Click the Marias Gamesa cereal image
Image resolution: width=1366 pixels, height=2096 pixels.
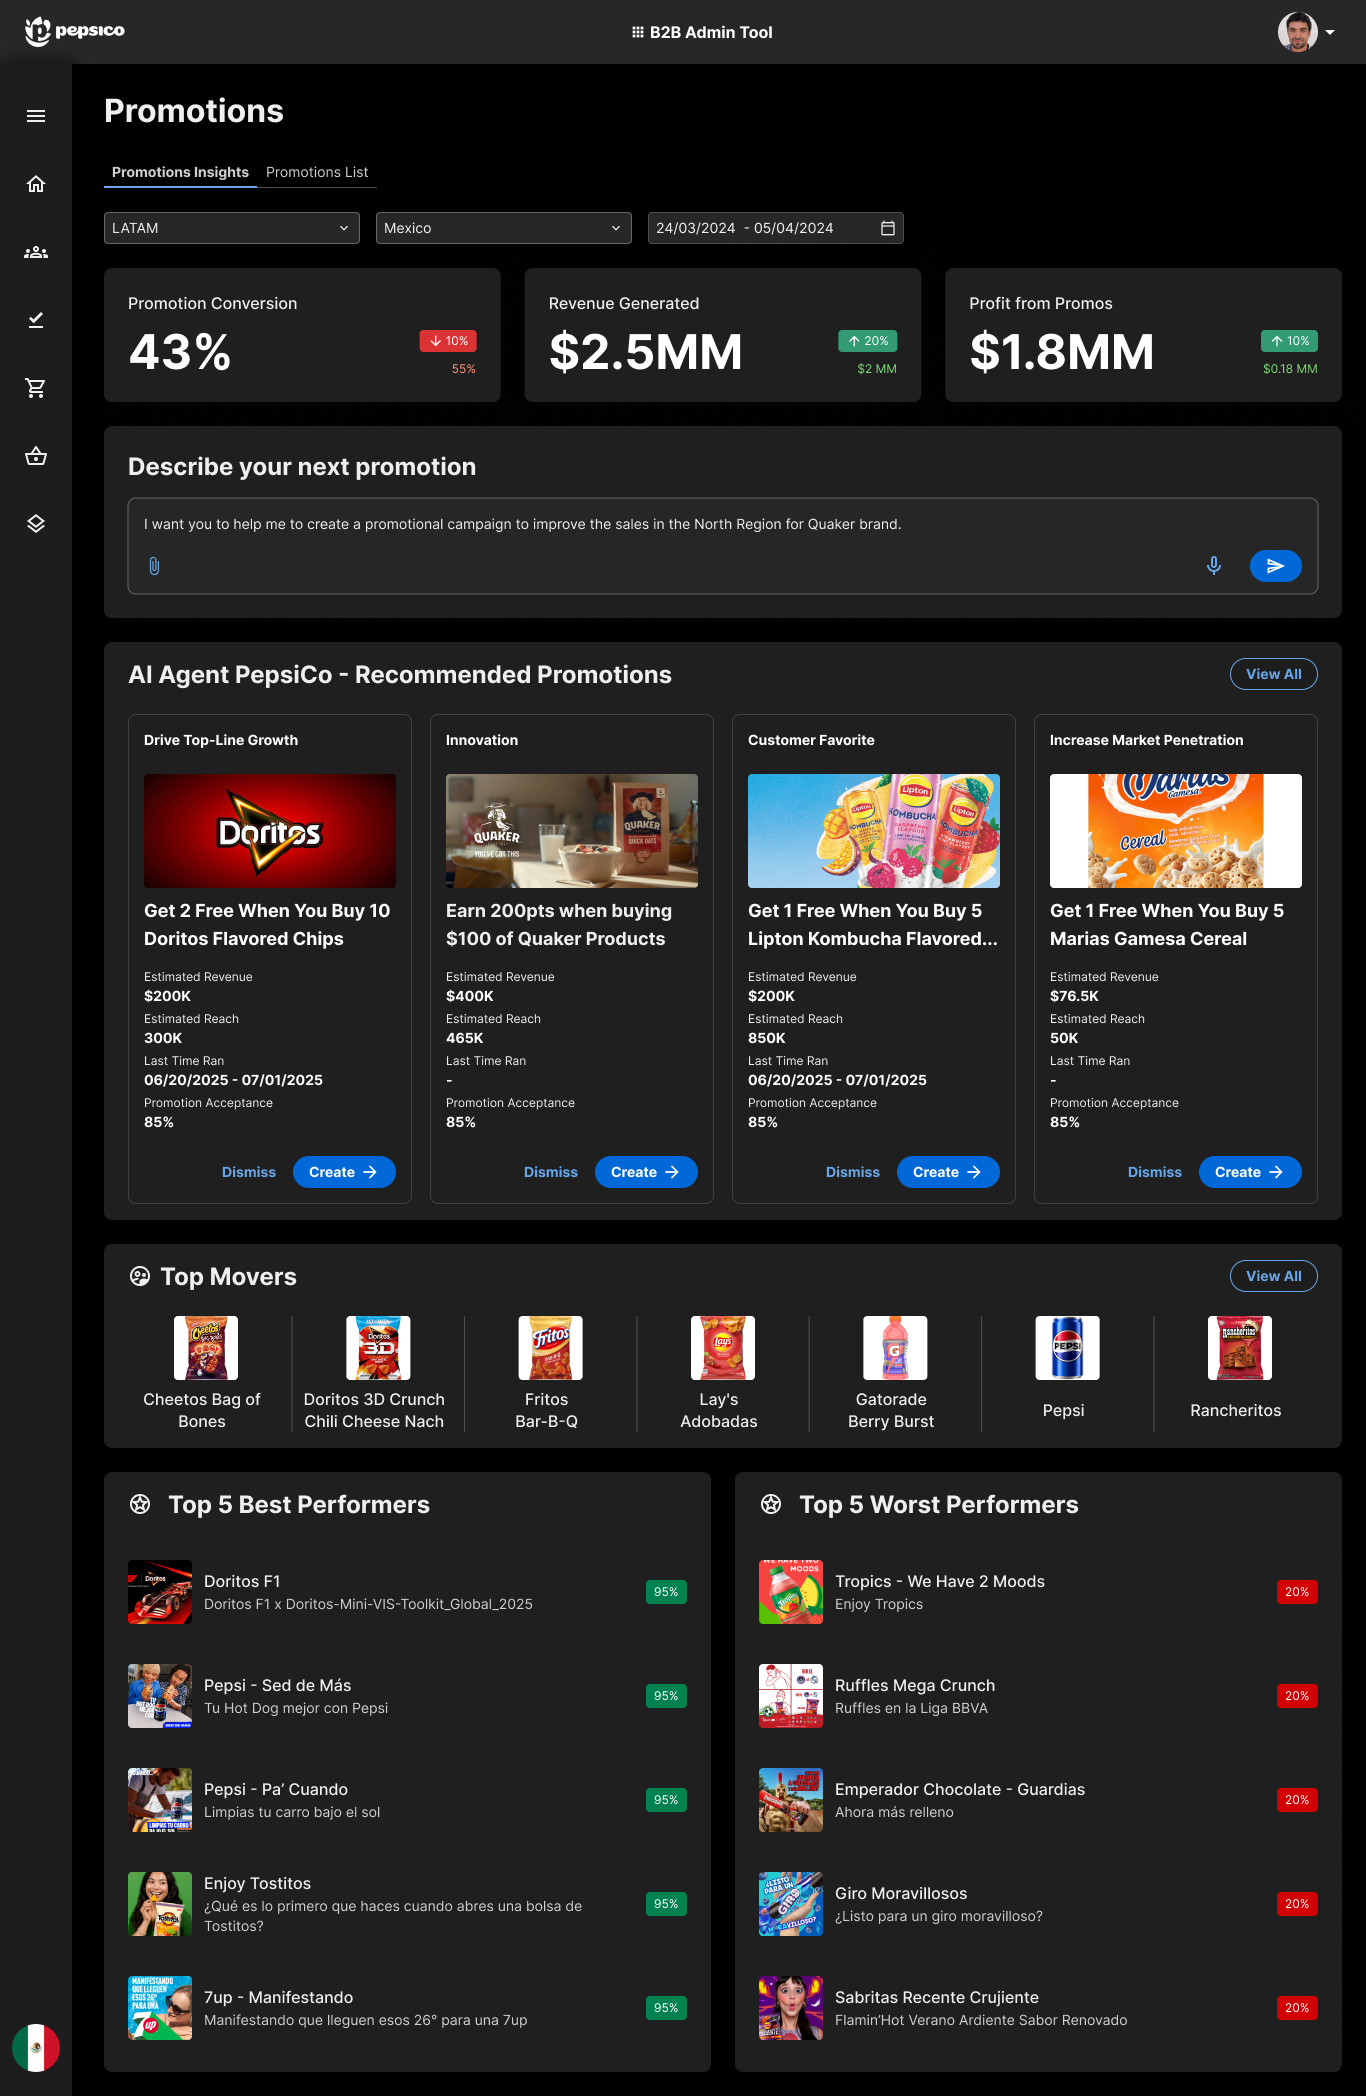[1176, 831]
